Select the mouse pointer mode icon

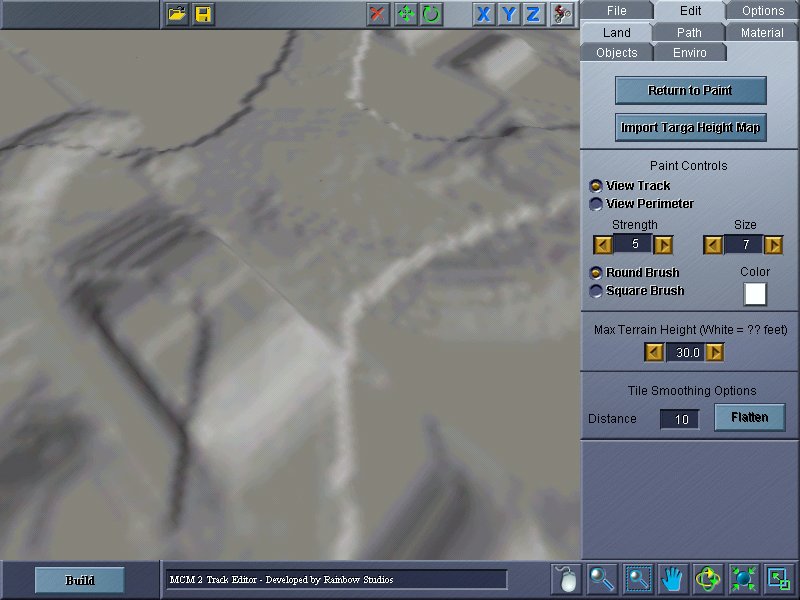pyautogui.click(x=567, y=579)
